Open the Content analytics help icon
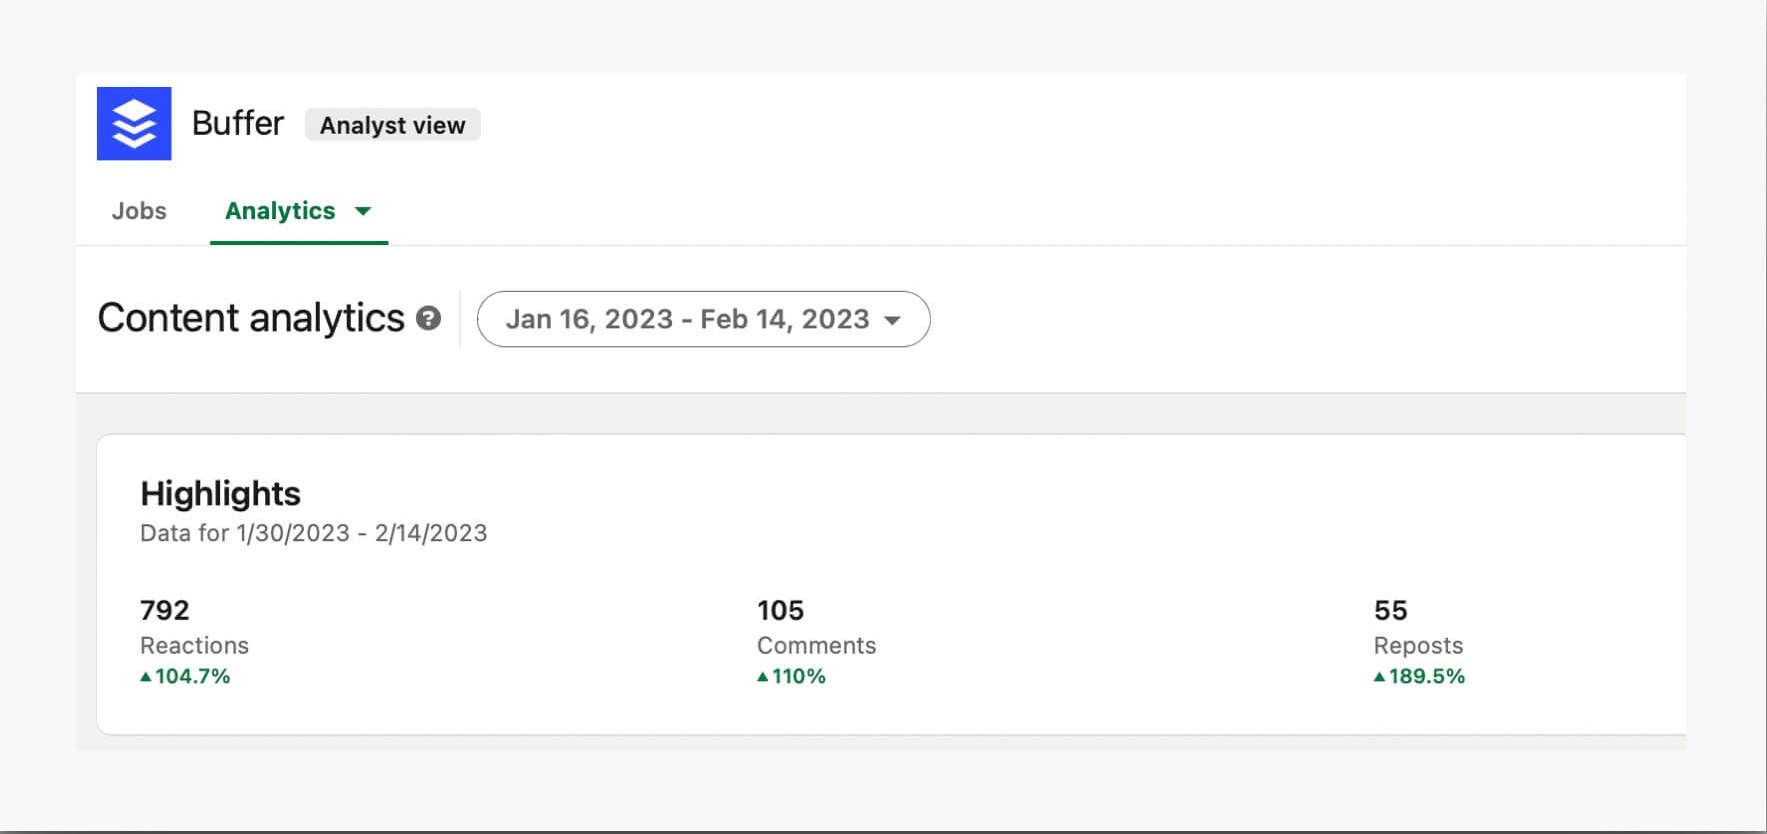The image size is (1767, 834). coord(429,318)
